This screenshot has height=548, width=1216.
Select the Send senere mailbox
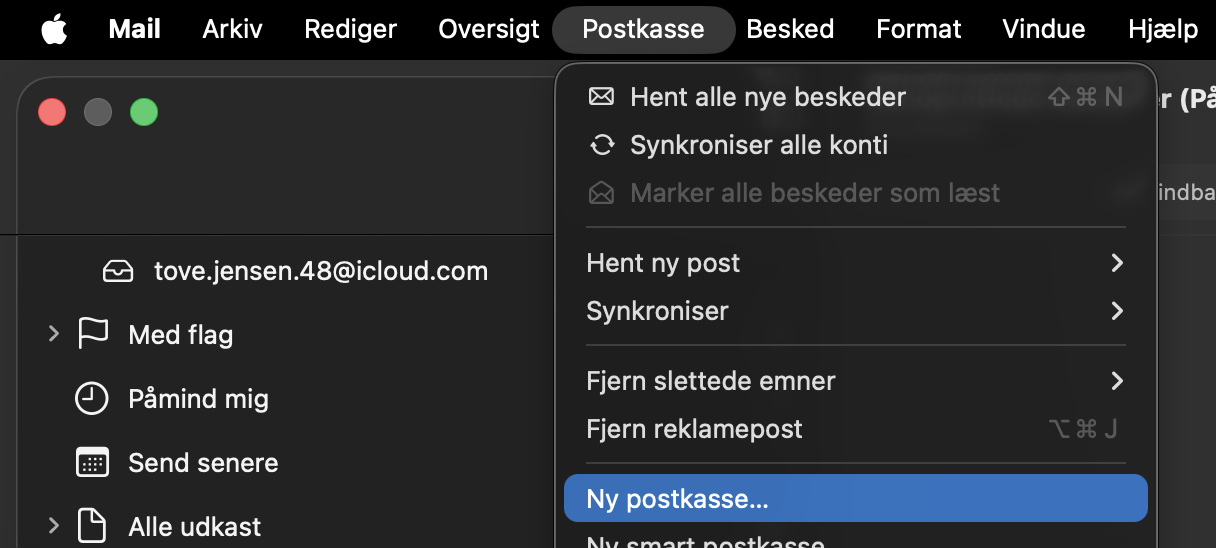pos(203,463)
